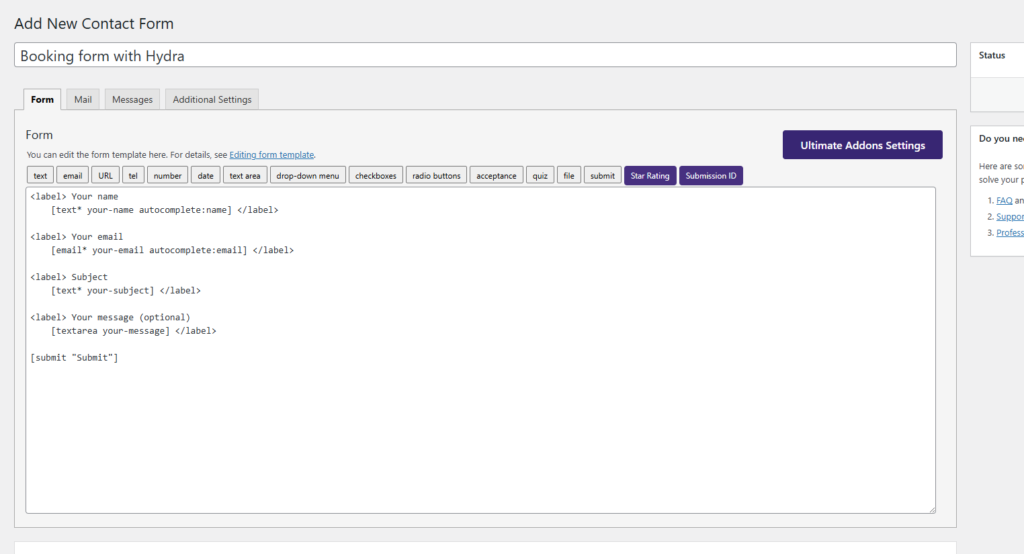Insert a file upload tag
Image resolution: width=1024 pixels, height=554 pixels.
pyautogui.click(x=569, y=176)
